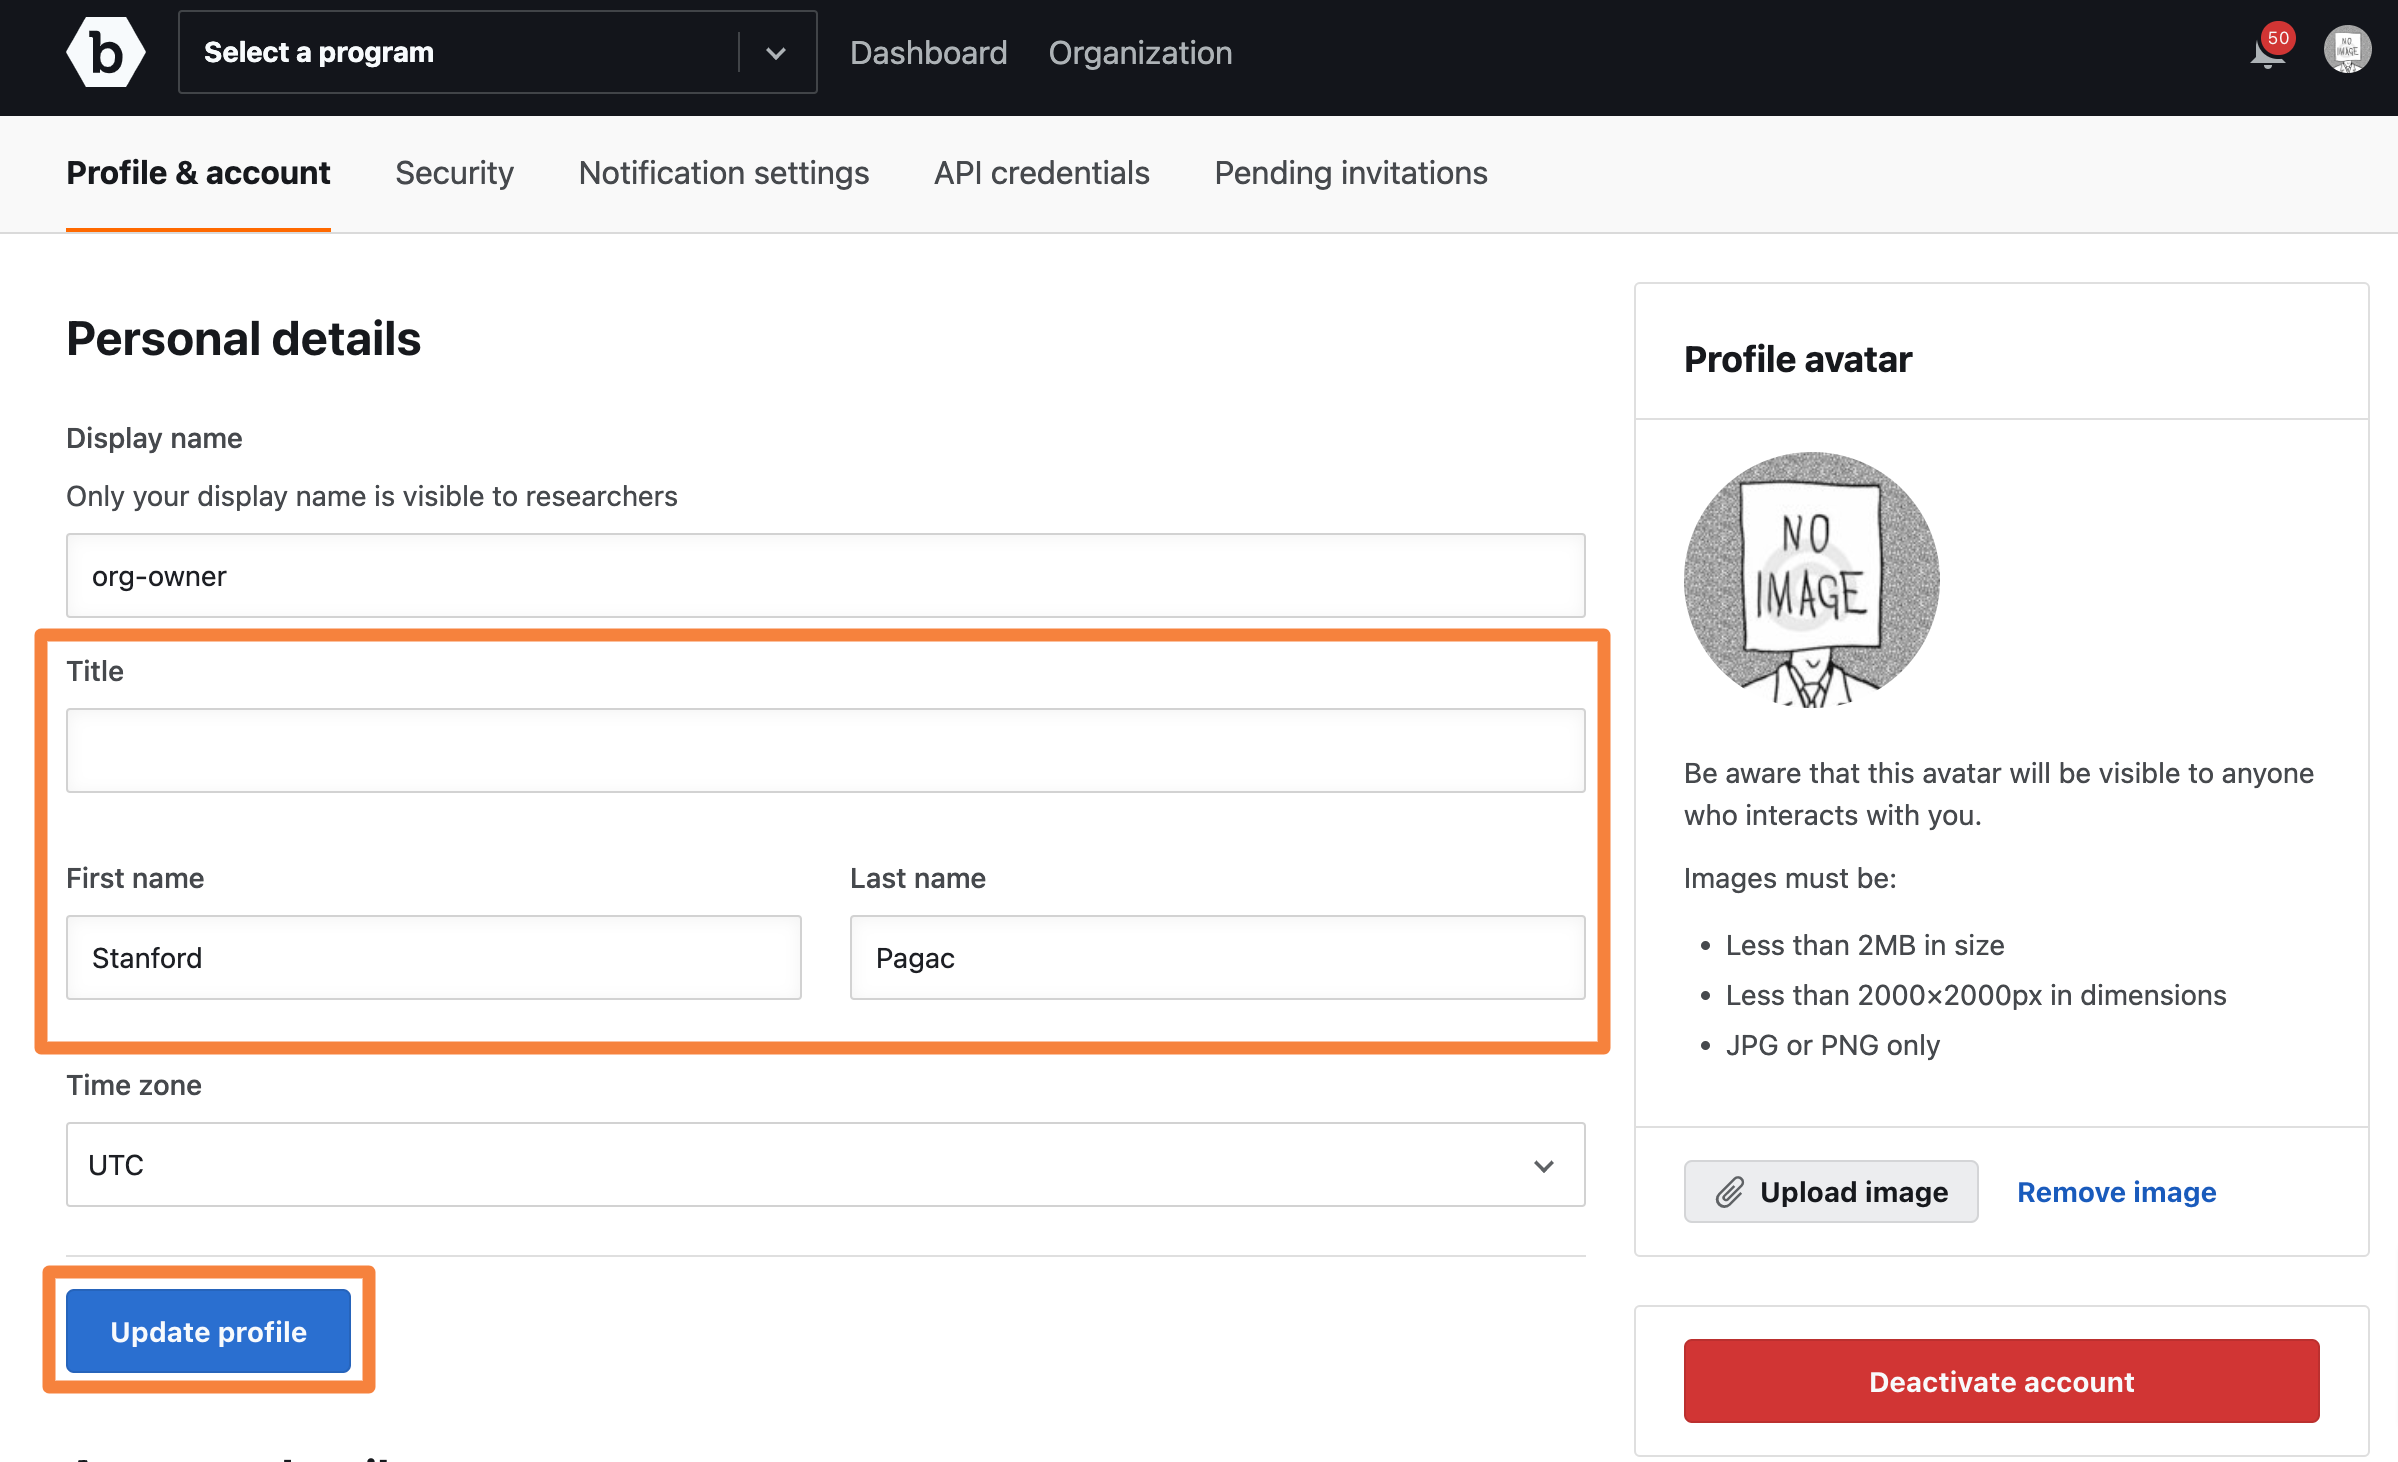The image size is (2398, 1462).
Task: Open notification bell icon
Action: (2264, 51)
